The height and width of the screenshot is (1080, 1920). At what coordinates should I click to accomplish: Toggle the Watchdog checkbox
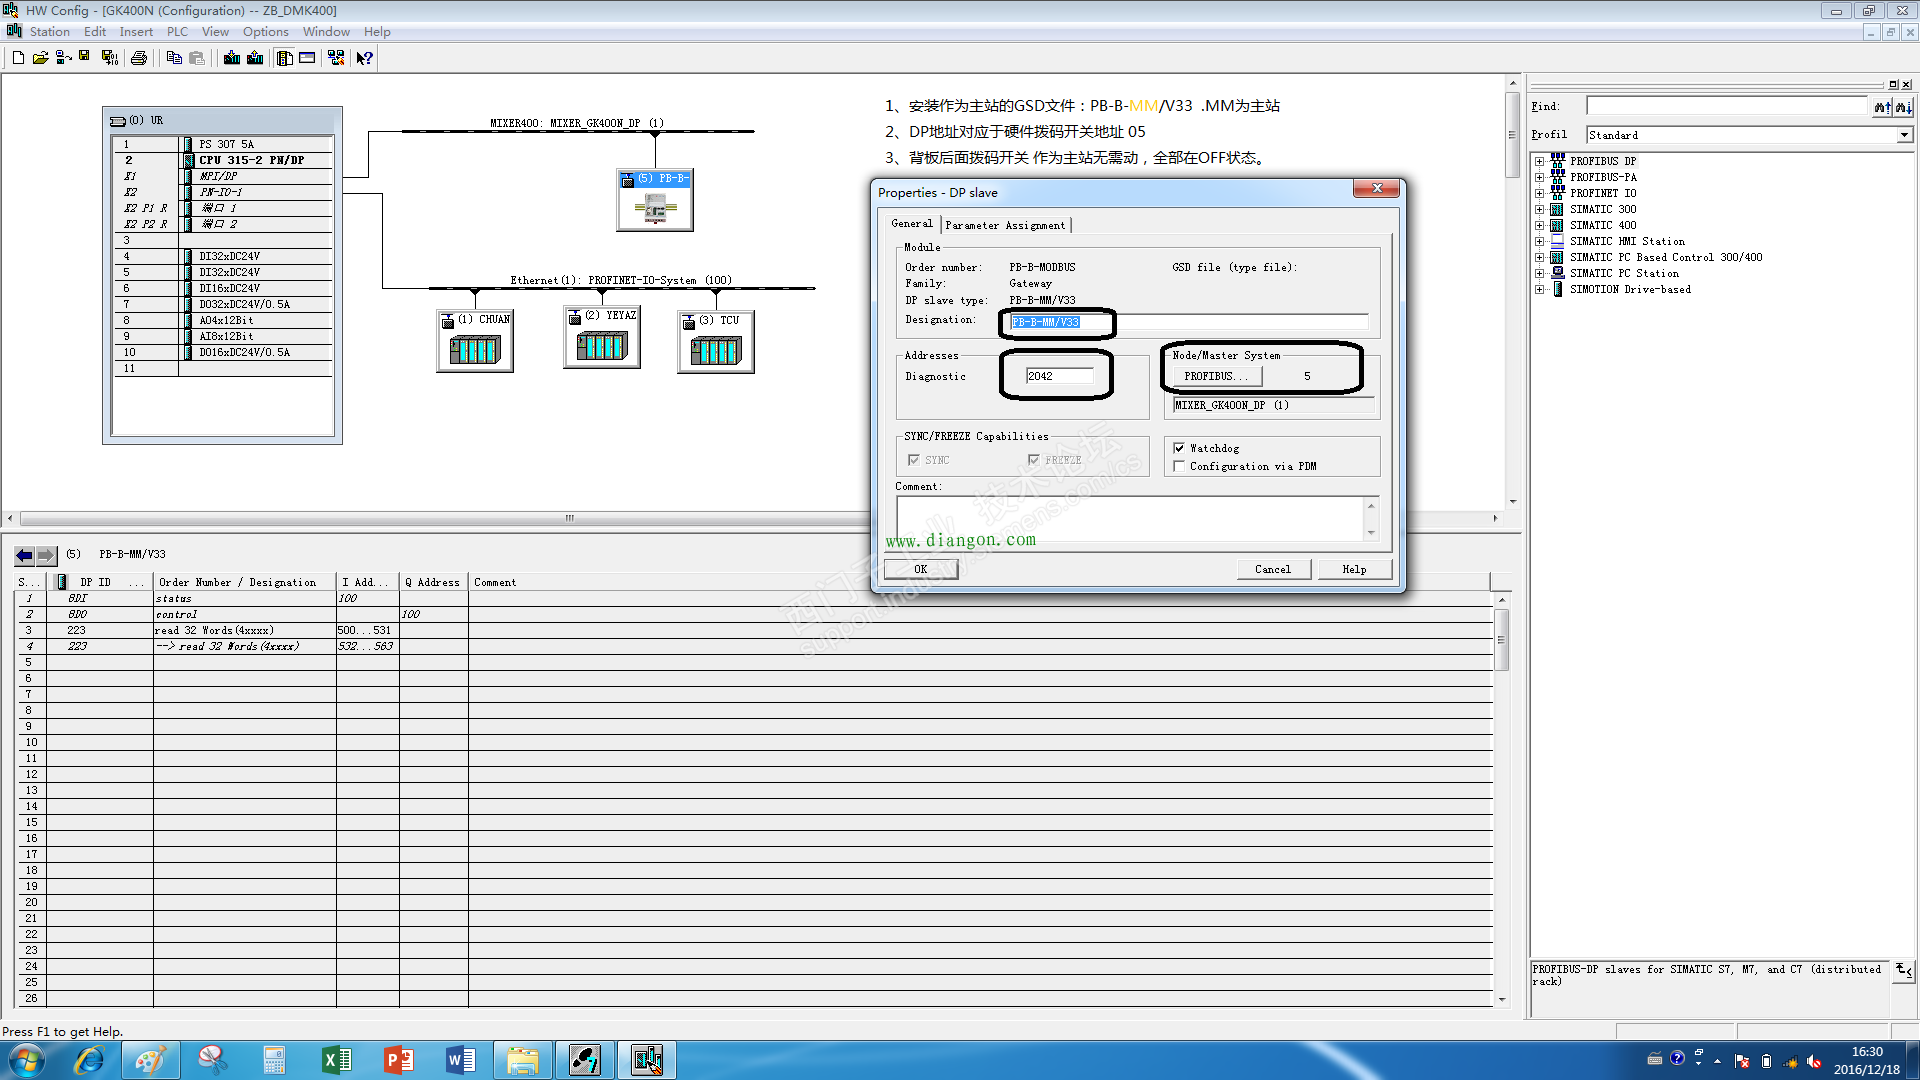click(x=1179, y=449)
